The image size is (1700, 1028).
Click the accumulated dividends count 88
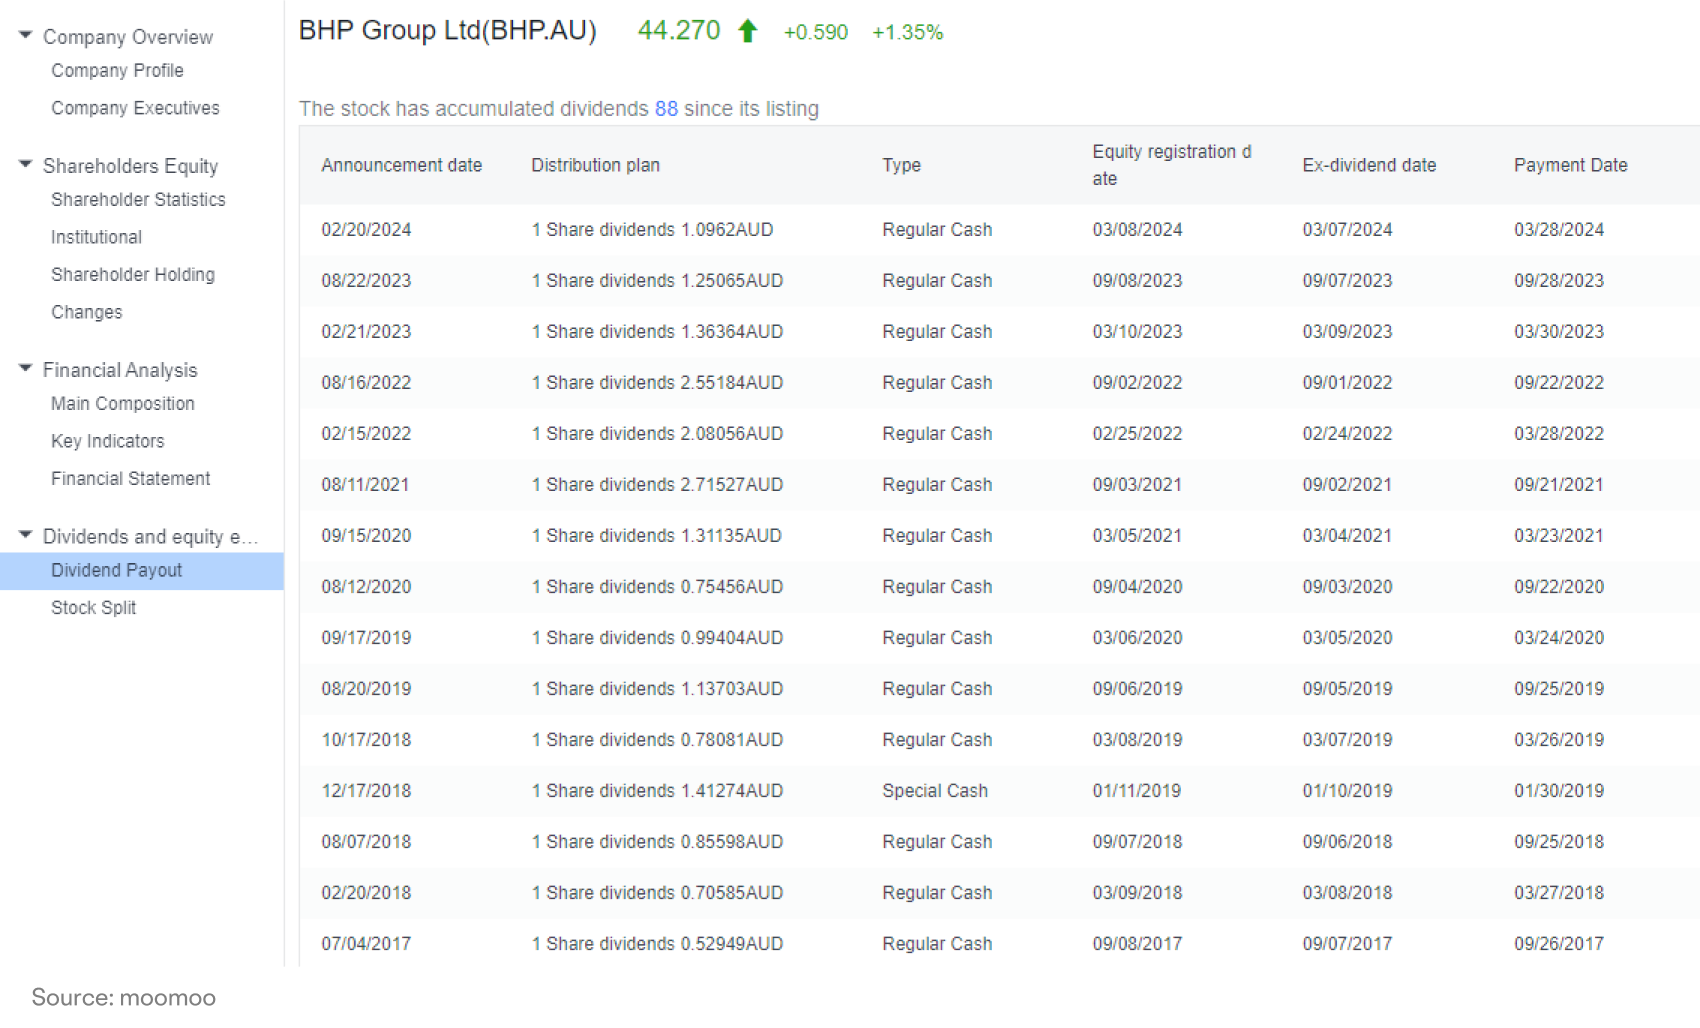click(x=666, y=109)
